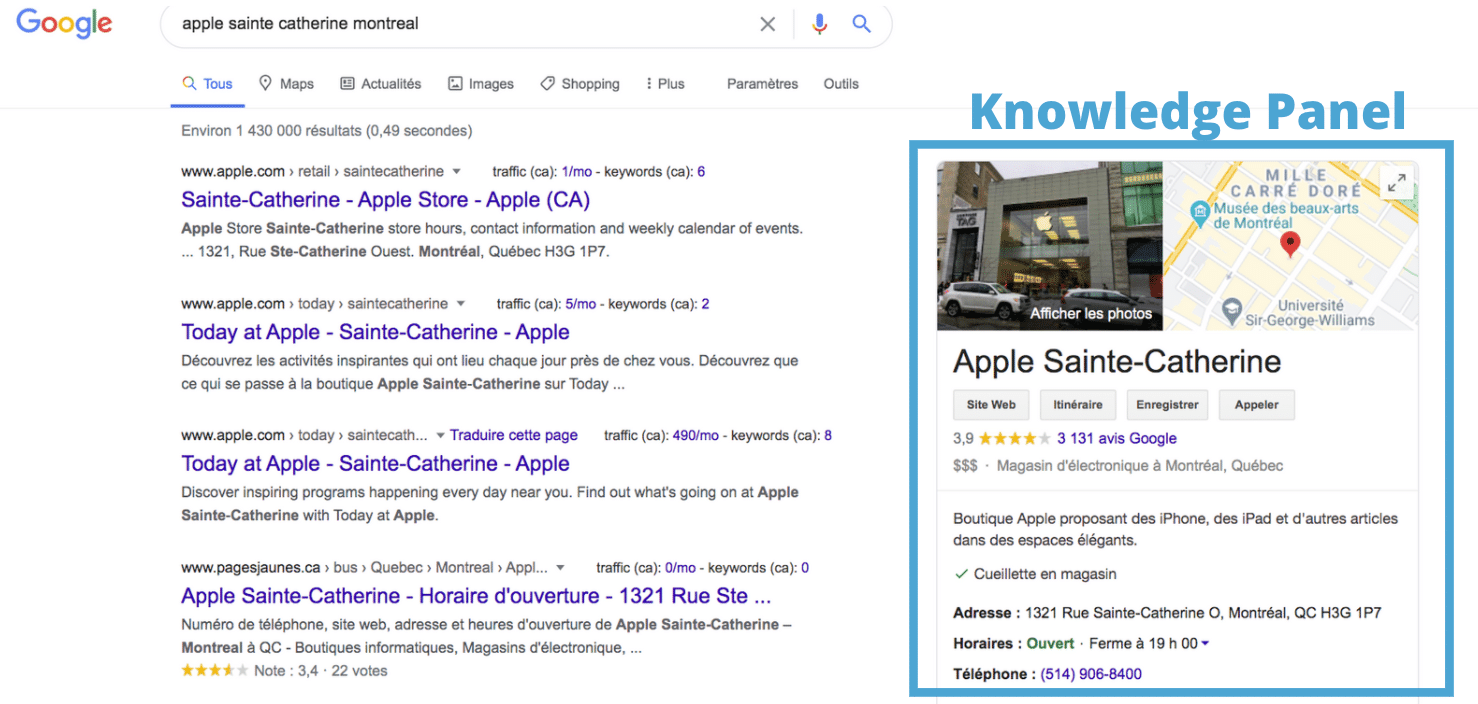1478x704 pixels.
Task: Click the Itinéraire button
Action: (x=1077, y=404)
